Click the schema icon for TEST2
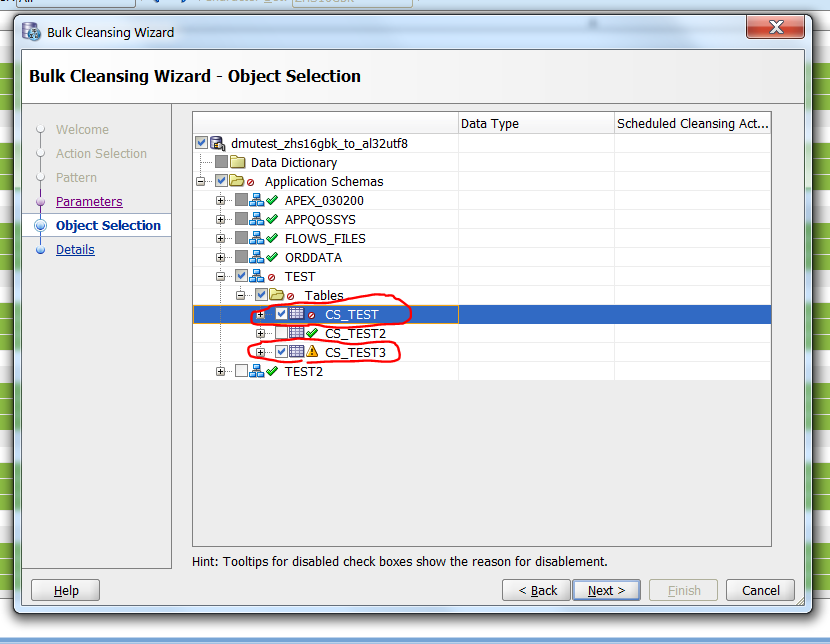The width and height of the screenshot is (830, 644). click(257, 371)
